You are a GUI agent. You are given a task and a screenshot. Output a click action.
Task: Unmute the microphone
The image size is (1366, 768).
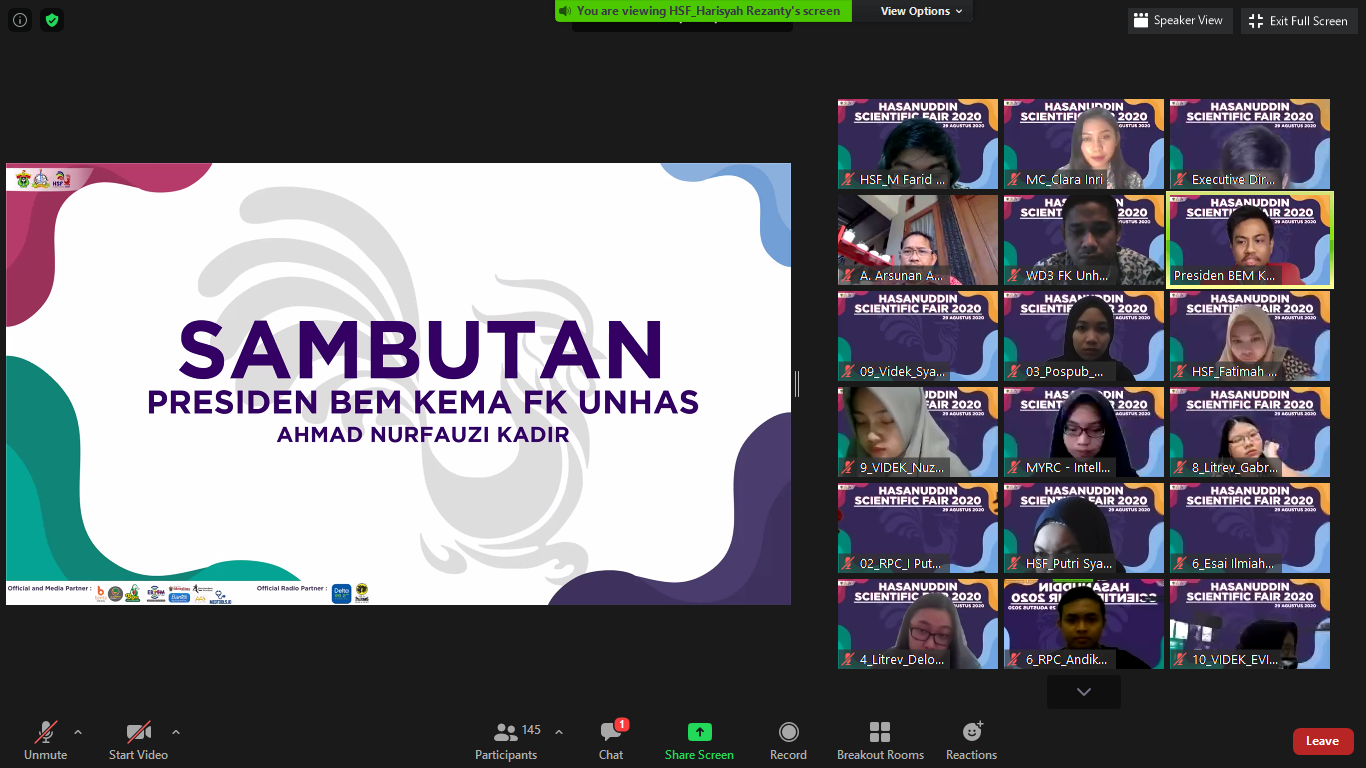click(x=46, y=741)
